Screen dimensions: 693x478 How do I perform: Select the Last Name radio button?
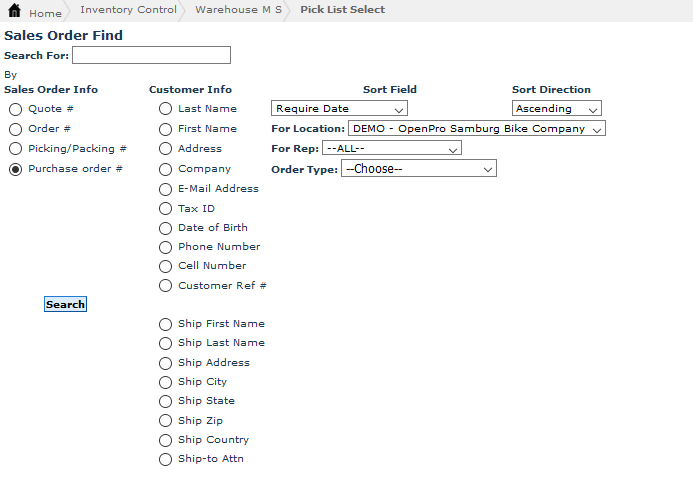click(166, 109)
